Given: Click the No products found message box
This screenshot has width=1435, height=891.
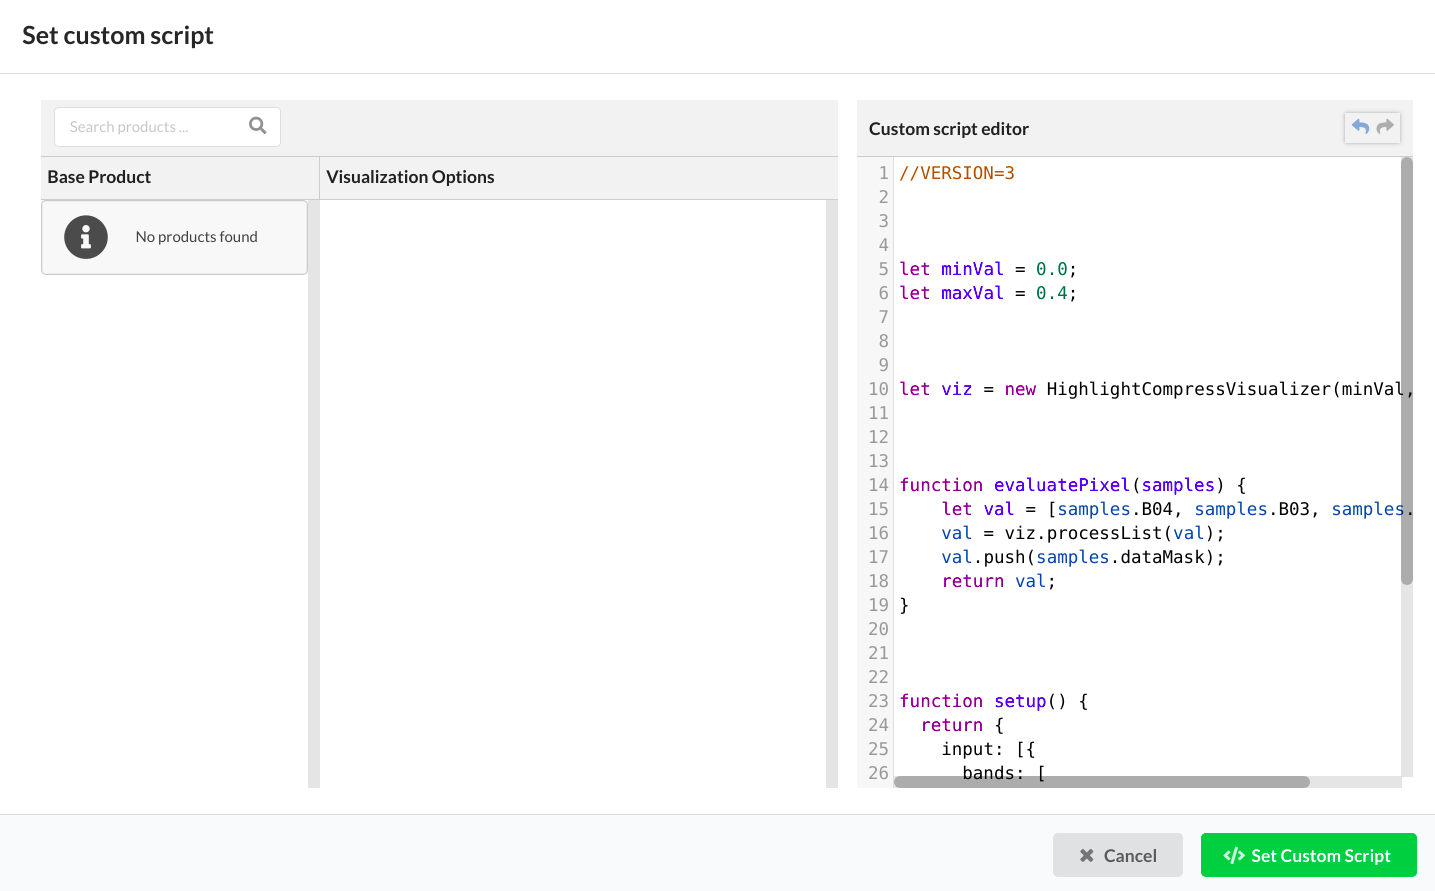Looking at the screenshot, I should tap(174, 237).
